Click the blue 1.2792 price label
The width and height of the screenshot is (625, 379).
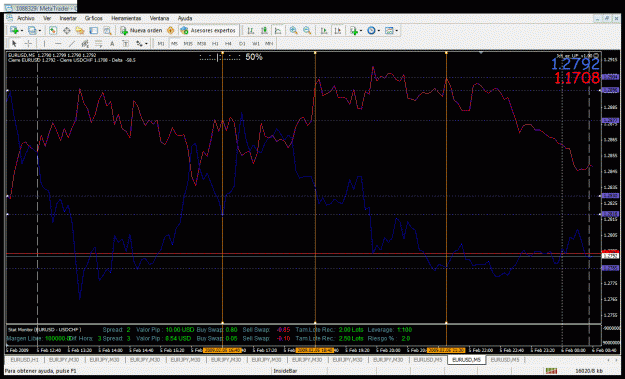575,64
